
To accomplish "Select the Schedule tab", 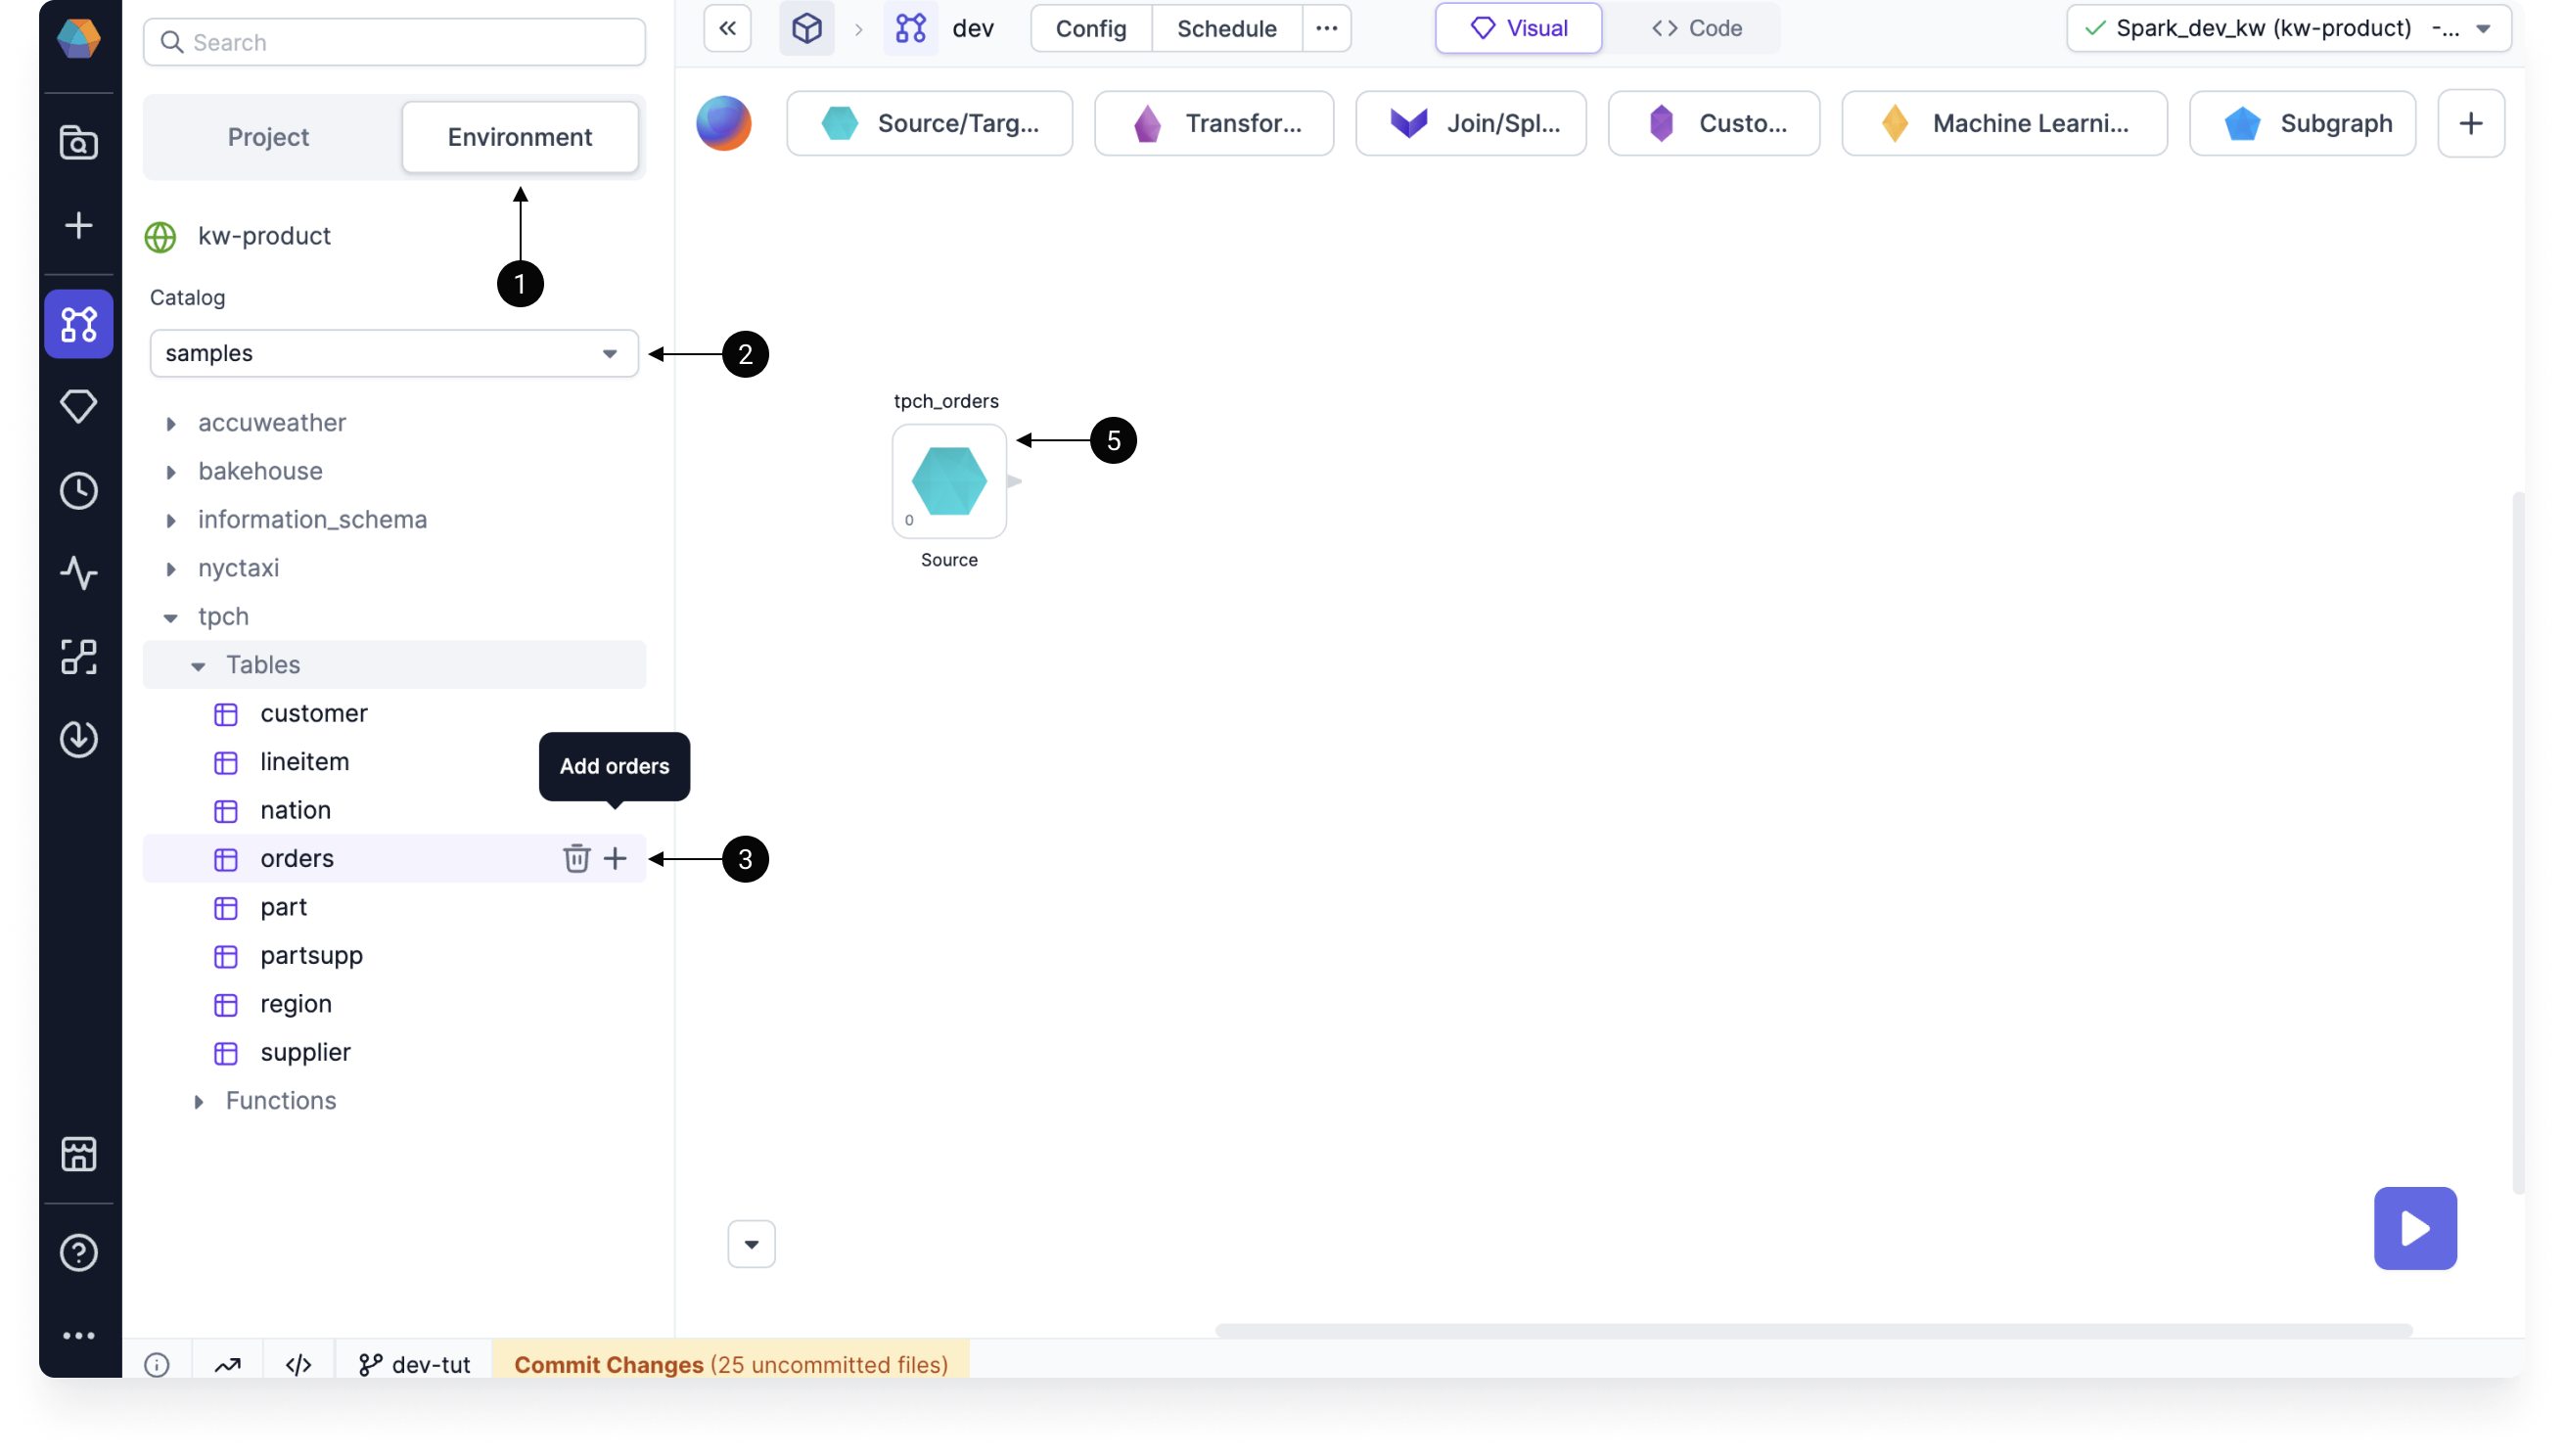I will pyautogui.click(x=1225, y=26).
